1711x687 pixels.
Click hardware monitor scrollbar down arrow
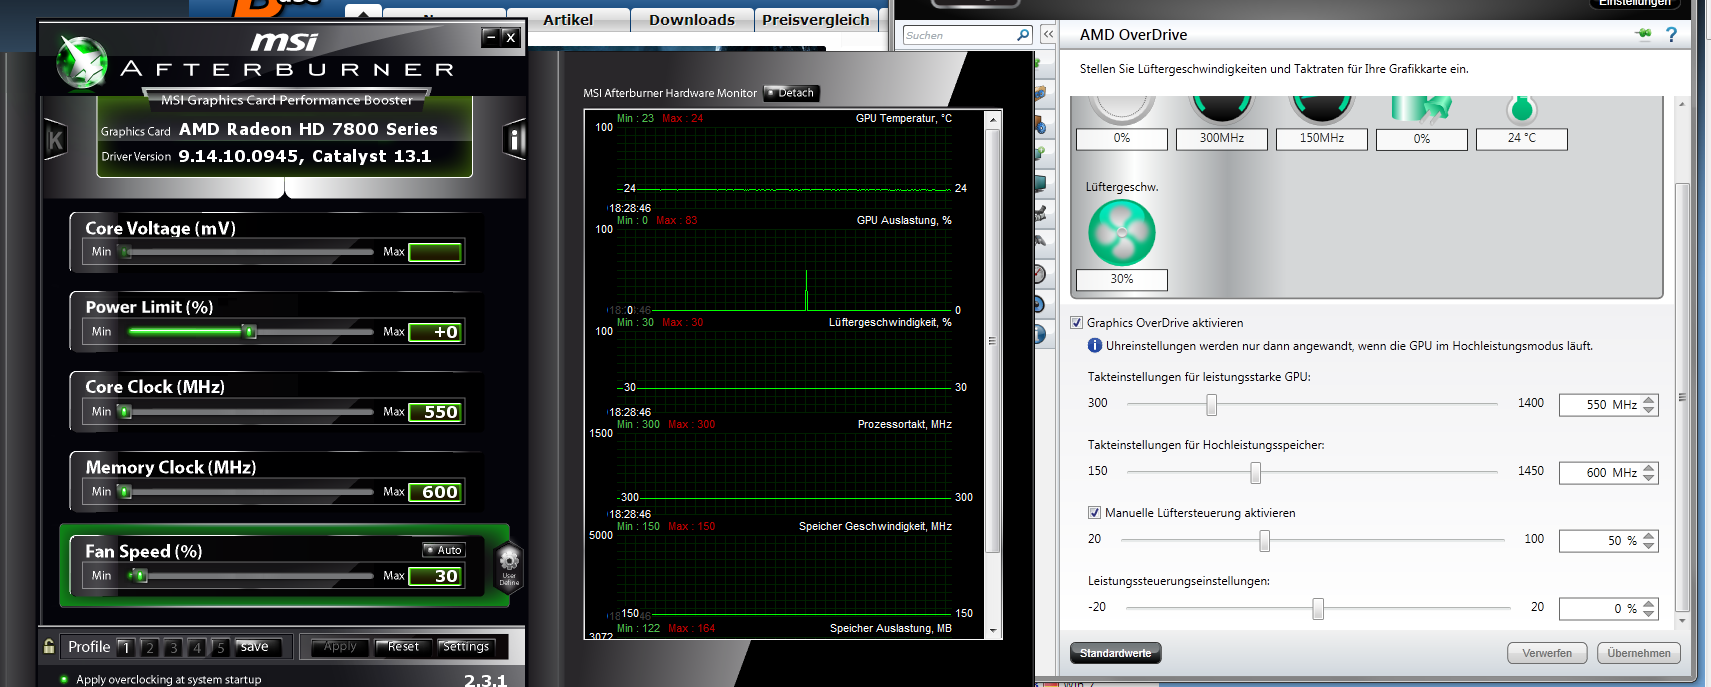tap(993, 631)
